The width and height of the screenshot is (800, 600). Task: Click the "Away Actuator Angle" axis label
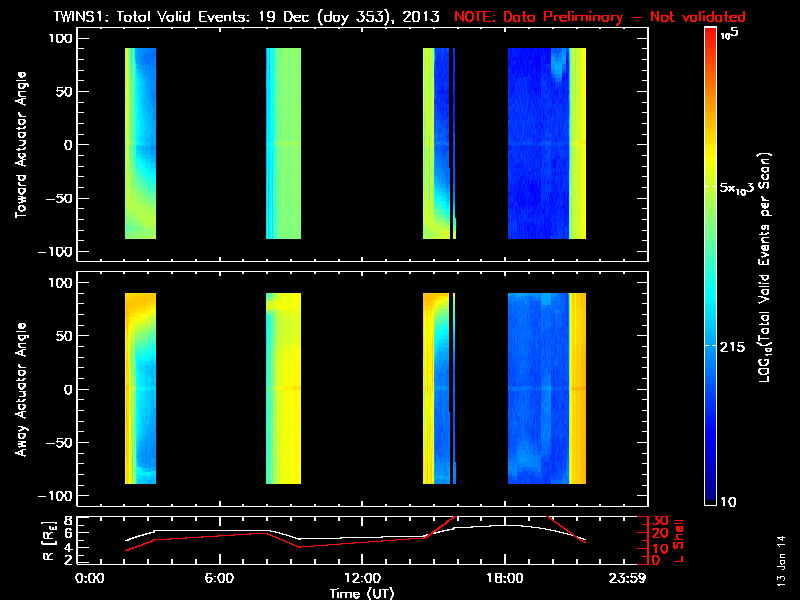coord(21,389)
